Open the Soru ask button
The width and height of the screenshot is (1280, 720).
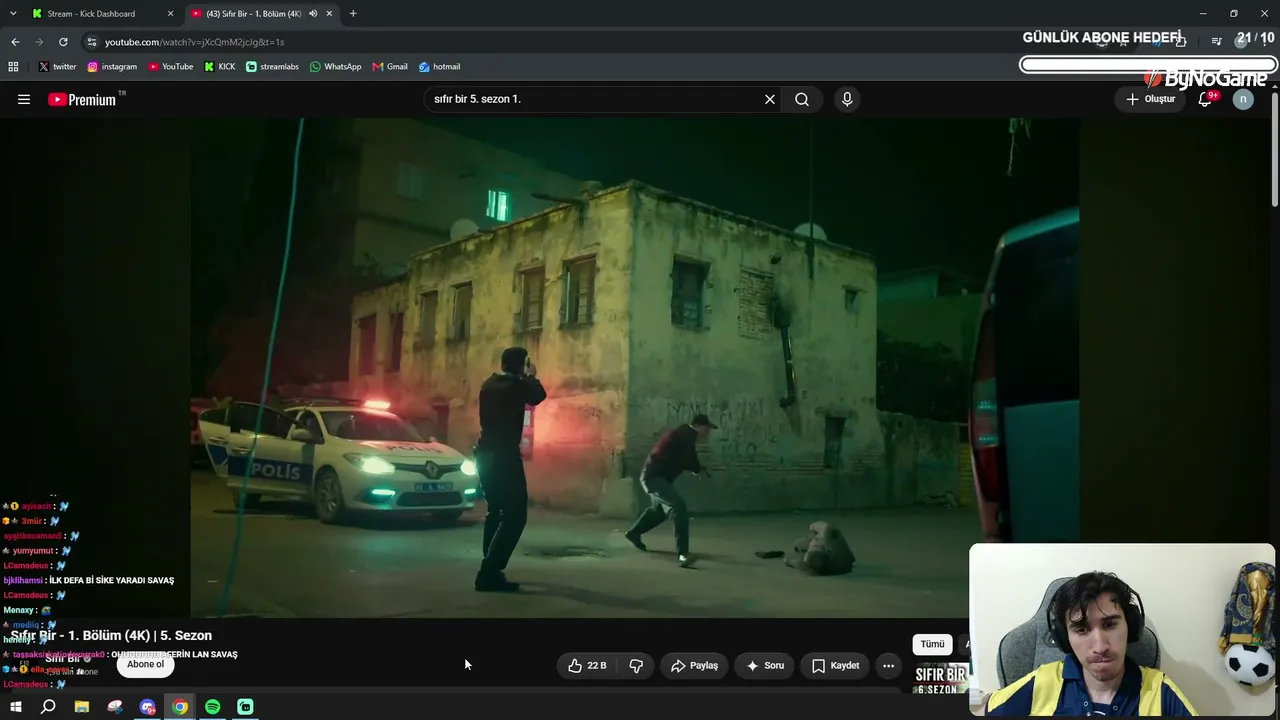pos(765,665)
